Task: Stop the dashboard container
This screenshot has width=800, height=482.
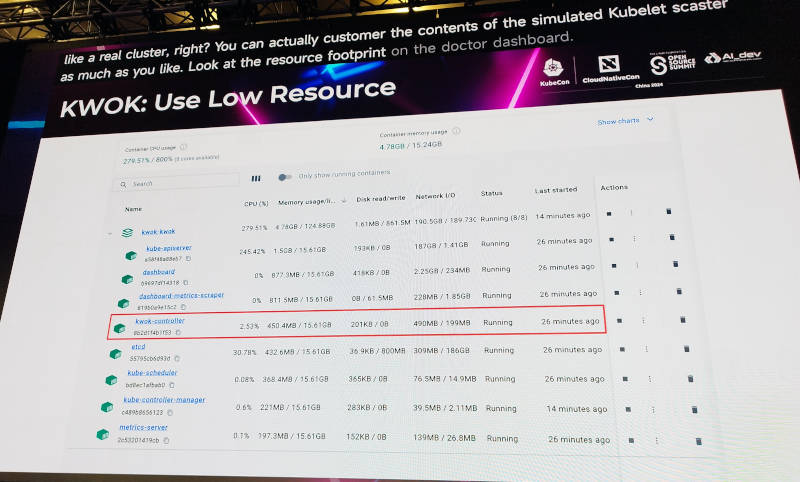Action: [614, 266]
